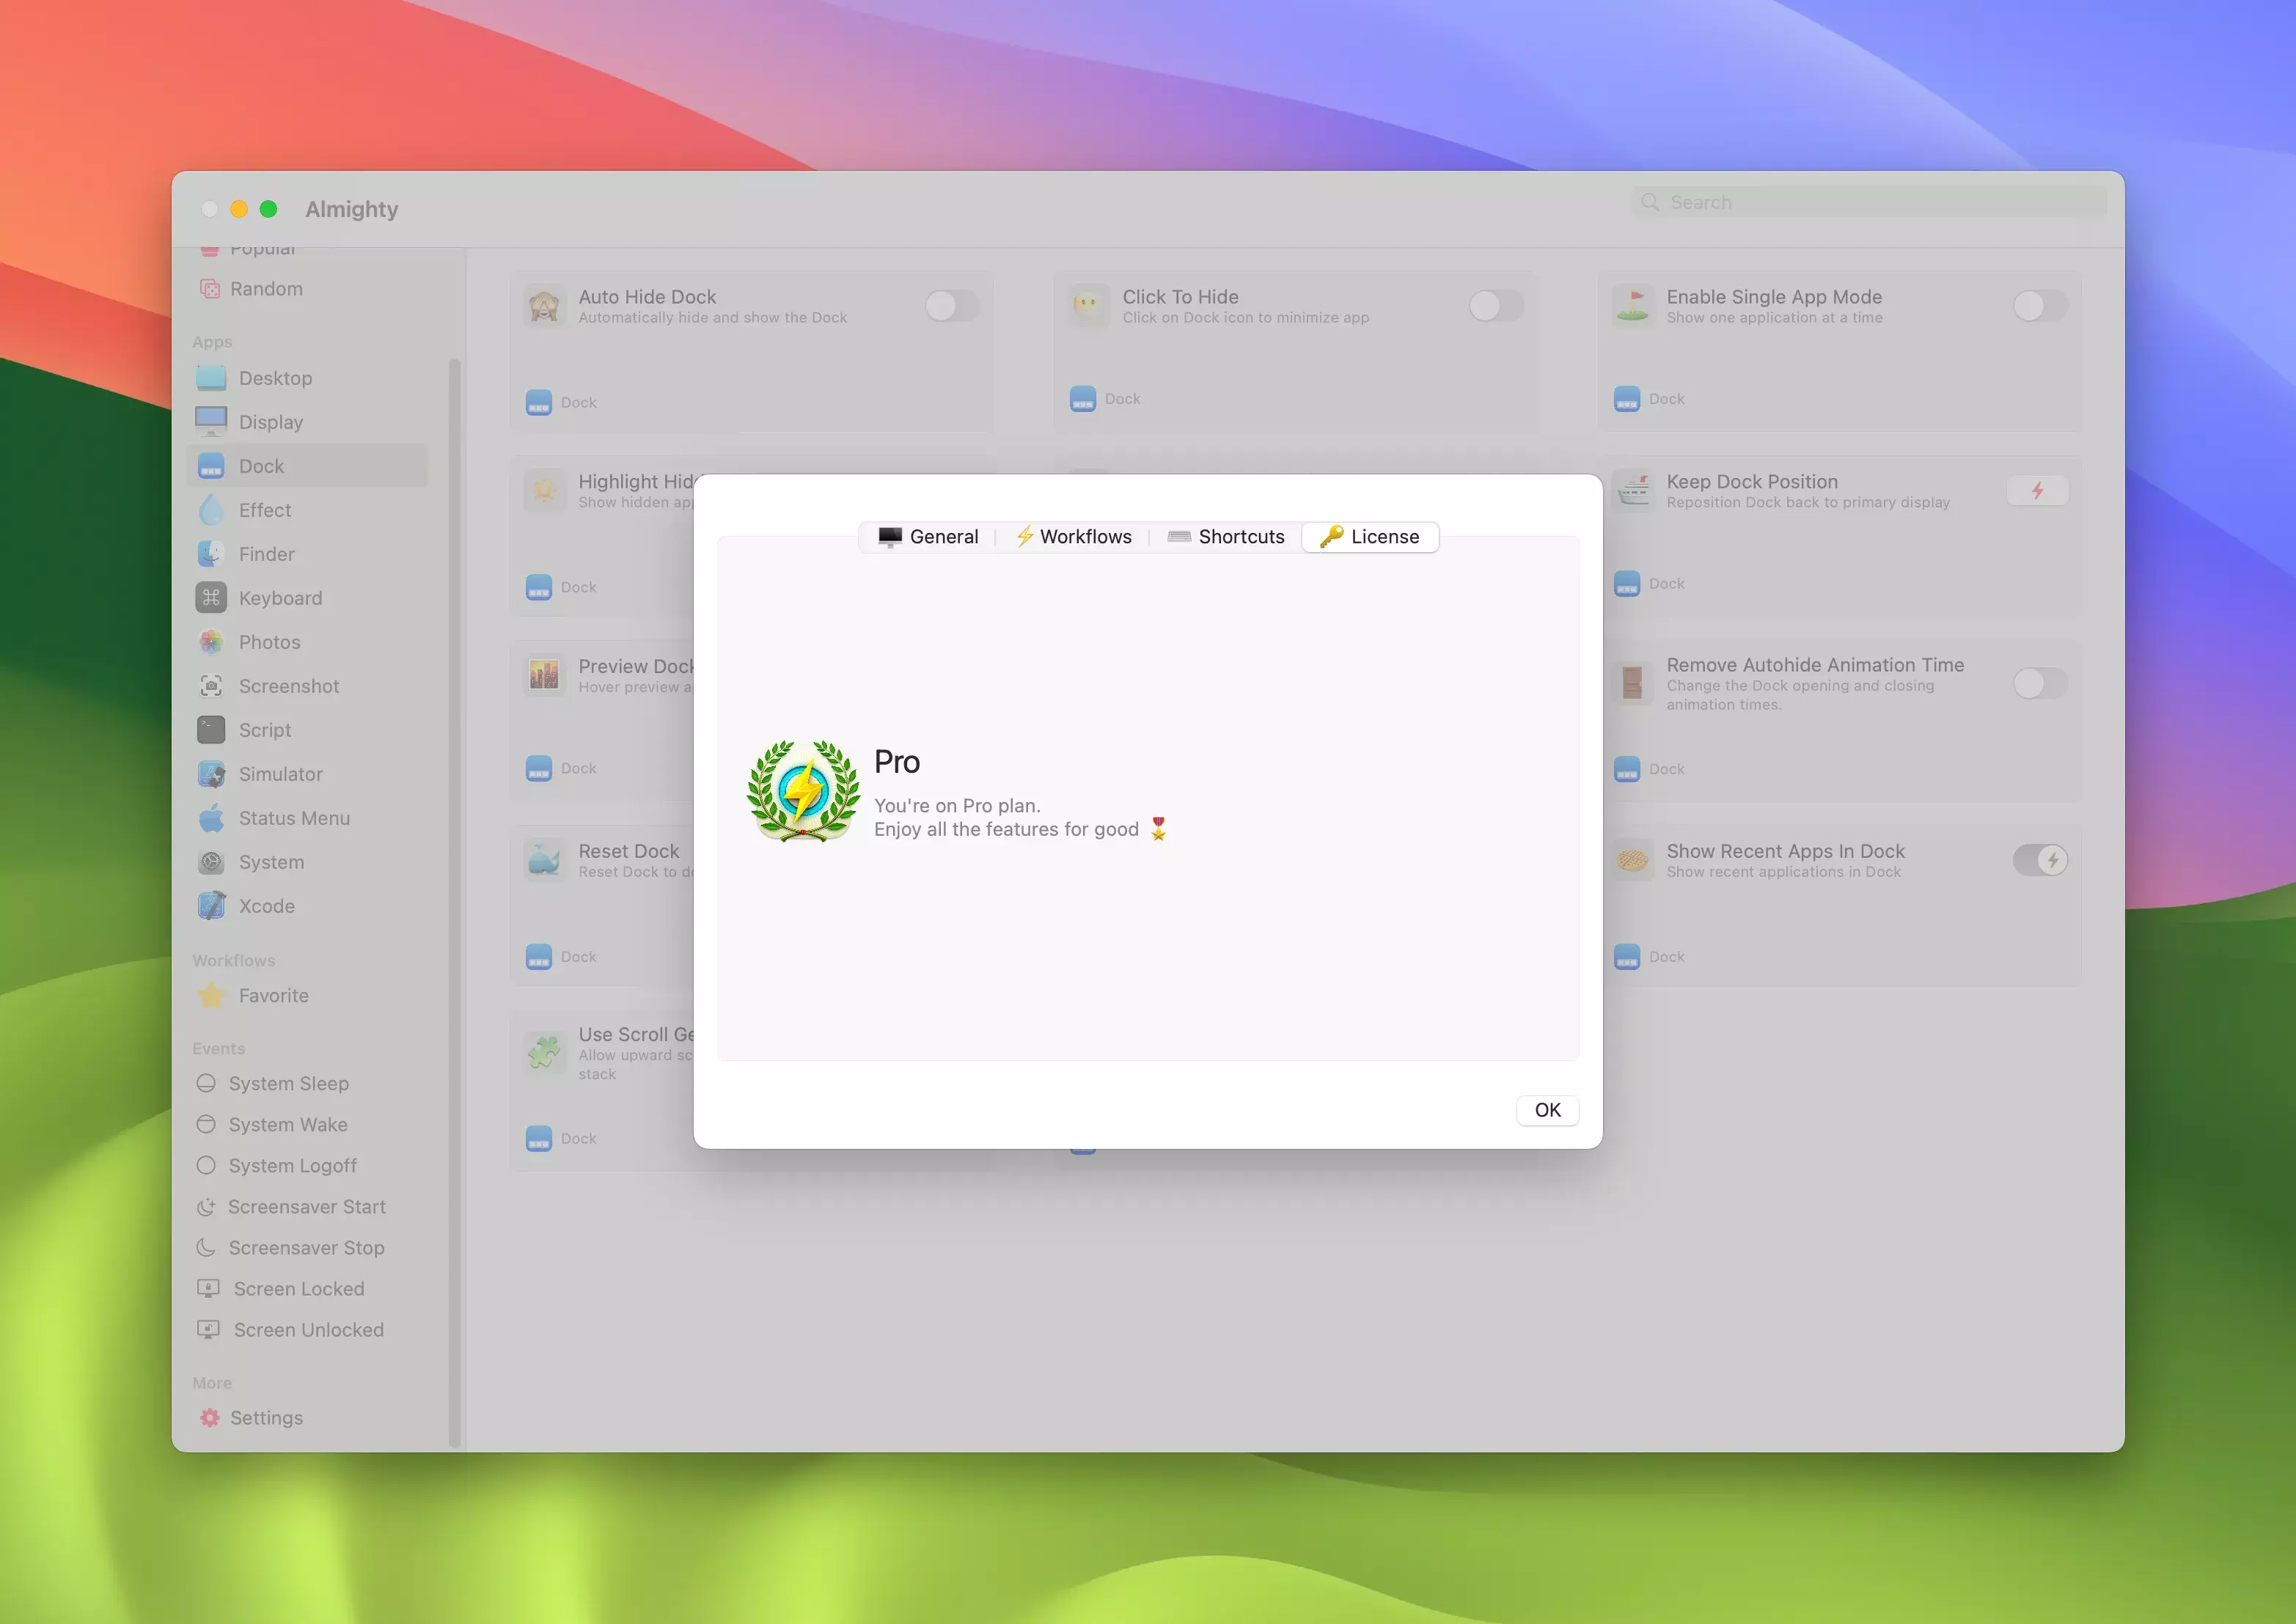
Task: Turn on Remove Autohide Animation Time toggle
Action: 2040,684
